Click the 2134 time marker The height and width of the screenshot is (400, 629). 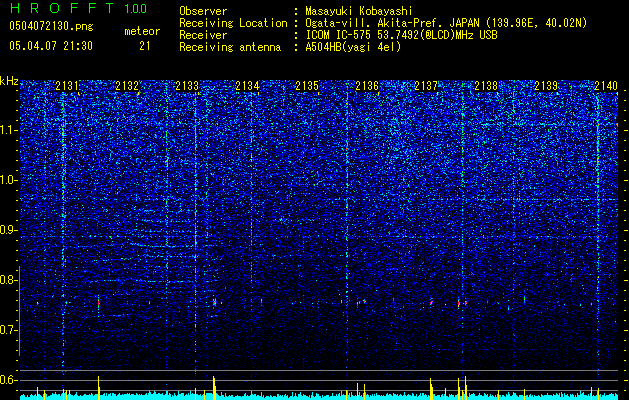[x=247, y=86]
